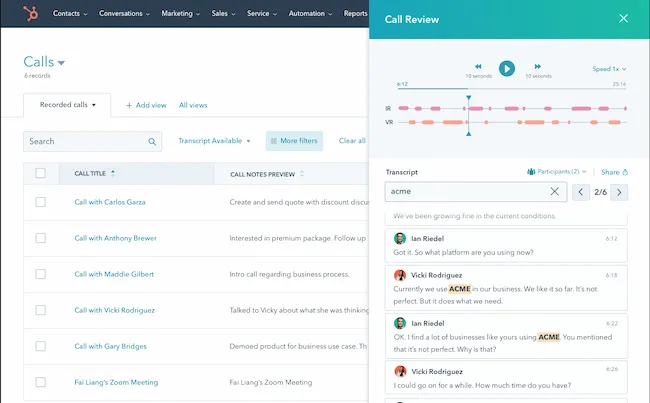The image size is (650, 403).
Task: Clear the acme transcript search
Action: pyautogui.click(x=554, y=191)
